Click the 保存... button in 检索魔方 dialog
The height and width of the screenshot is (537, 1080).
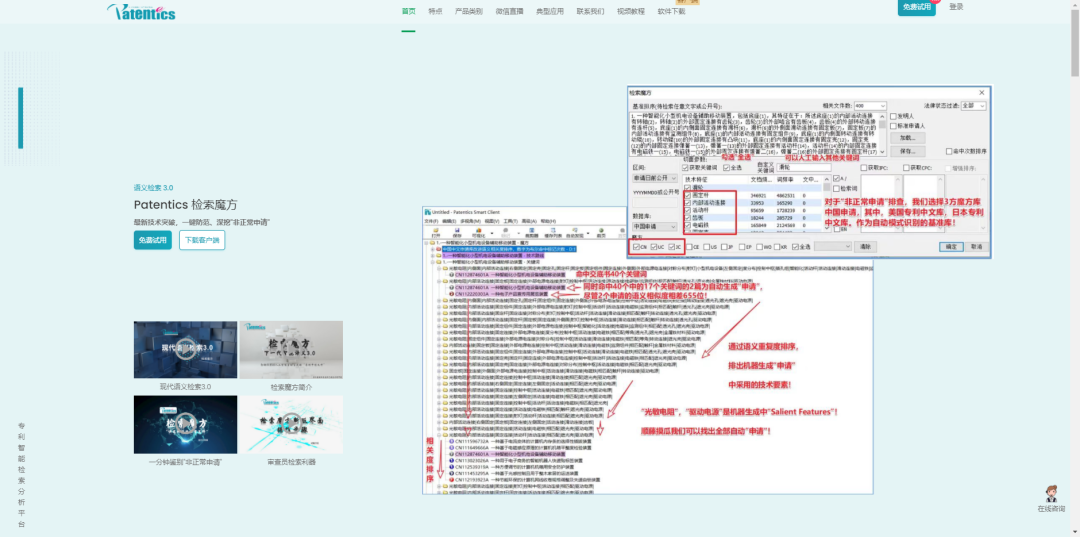pos(908,151)
